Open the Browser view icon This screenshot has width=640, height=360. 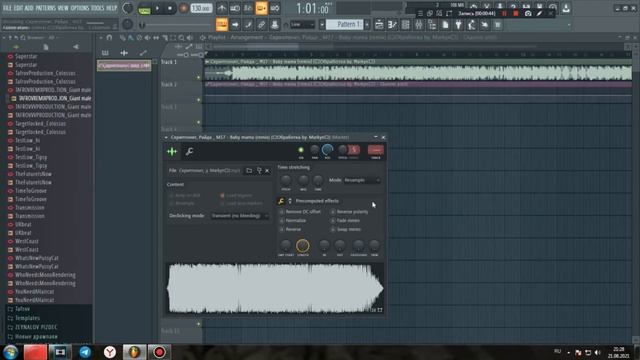(432, 25)
